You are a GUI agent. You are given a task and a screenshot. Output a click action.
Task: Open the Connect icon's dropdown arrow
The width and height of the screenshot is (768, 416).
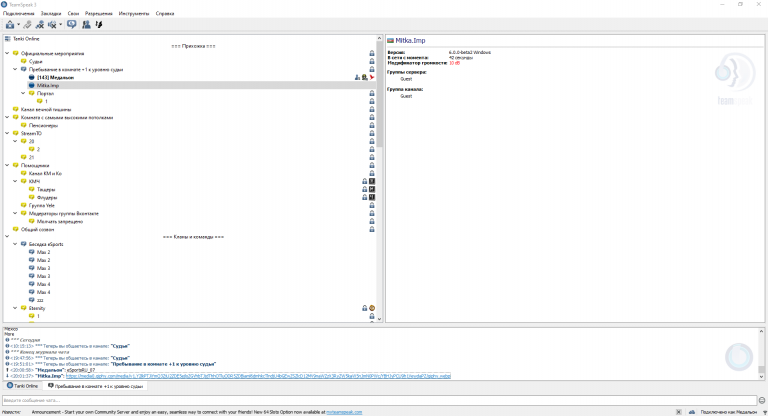coord(18,24)
